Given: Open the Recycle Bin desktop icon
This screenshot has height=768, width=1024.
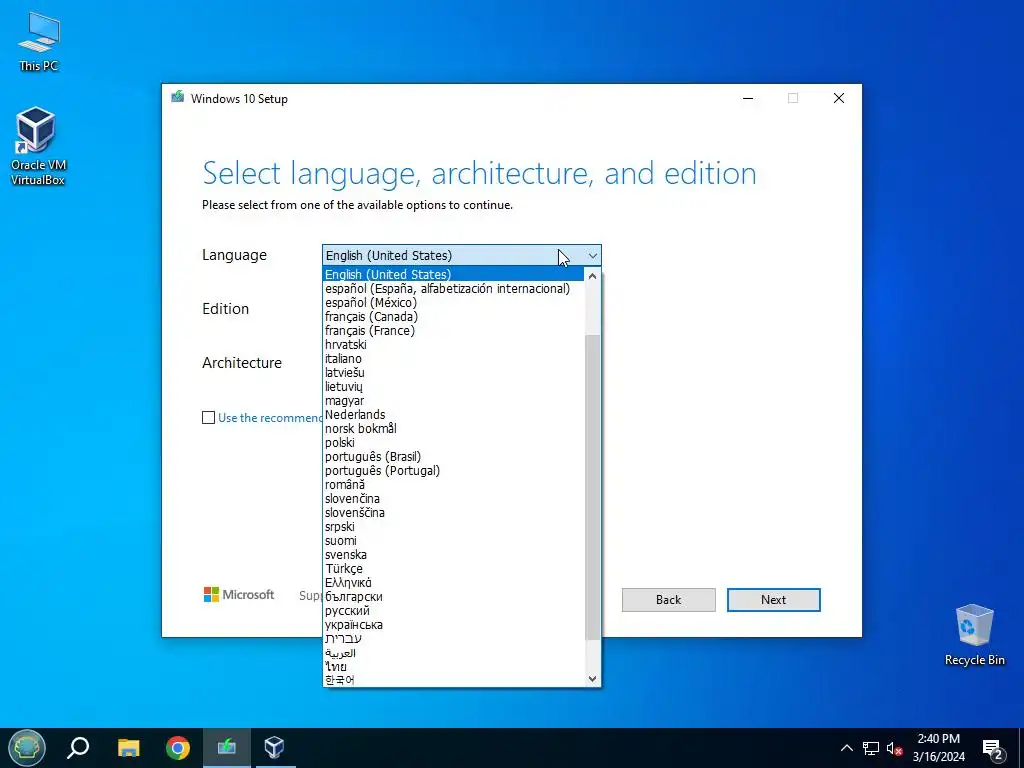Looking at the screenshot, I should point(974,635).
